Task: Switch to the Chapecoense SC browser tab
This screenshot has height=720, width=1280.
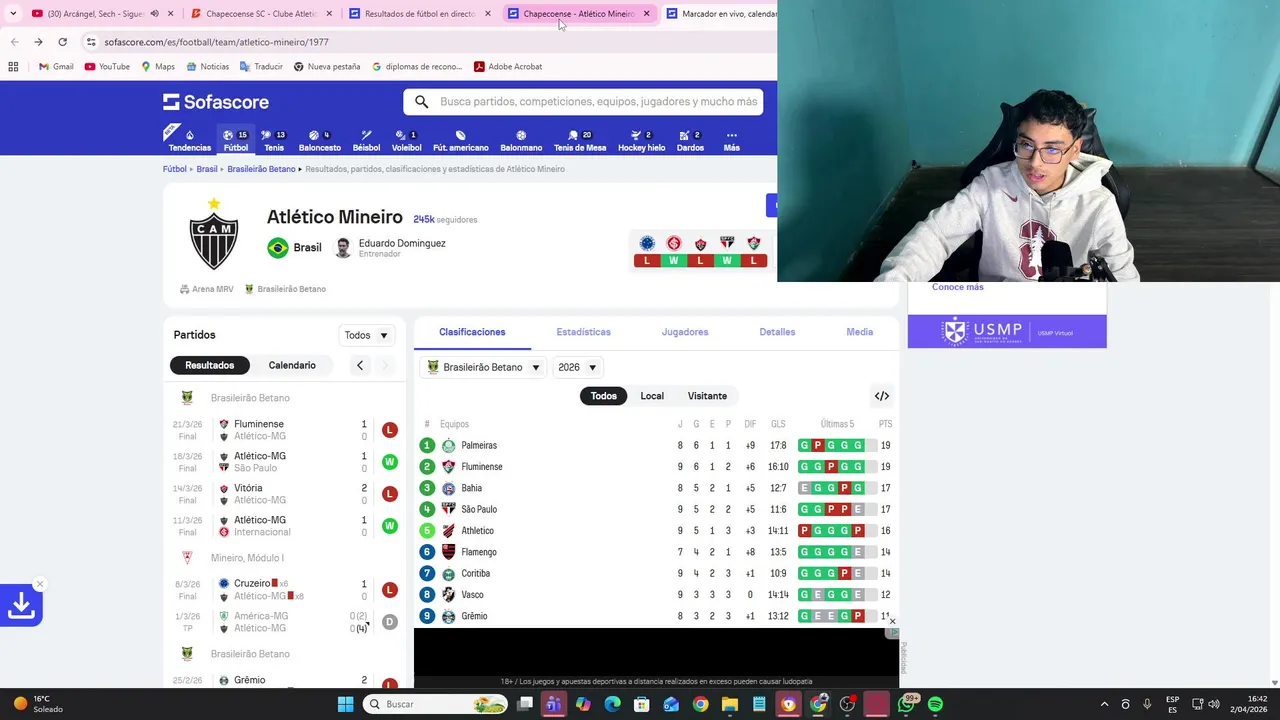Action: [x=261, y=14]
